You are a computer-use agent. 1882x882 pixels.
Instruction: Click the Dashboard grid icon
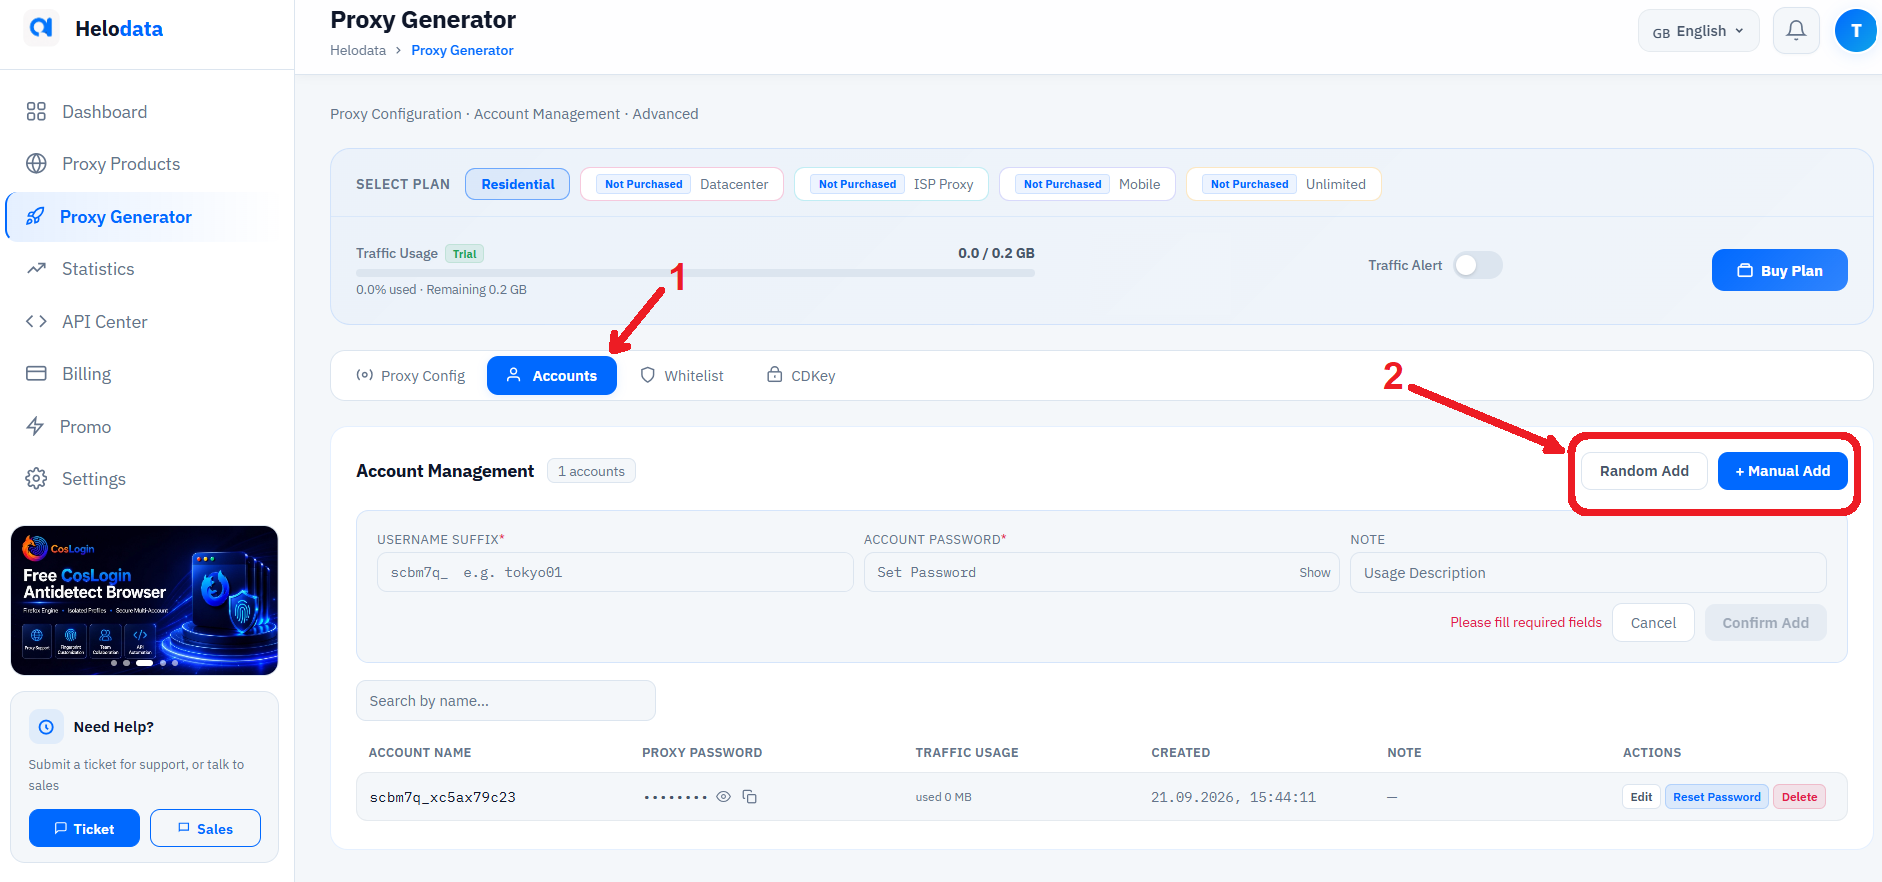point(36,112)
